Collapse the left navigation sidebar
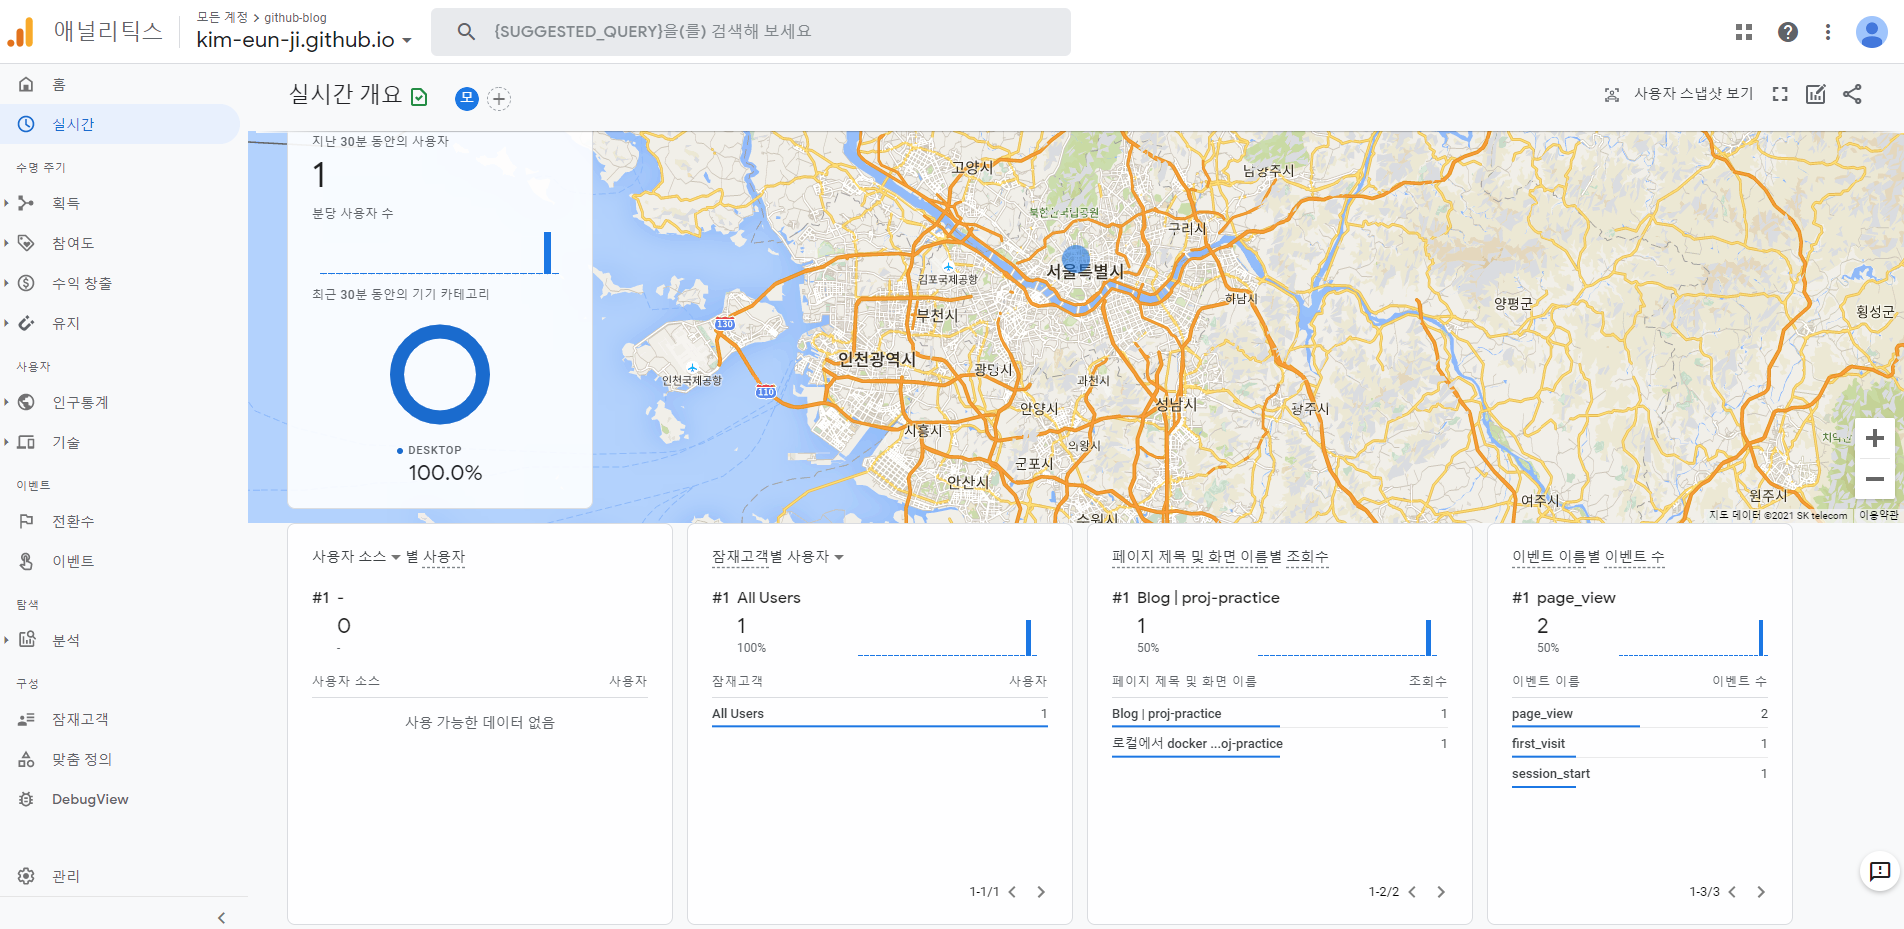 pos(221,917)
